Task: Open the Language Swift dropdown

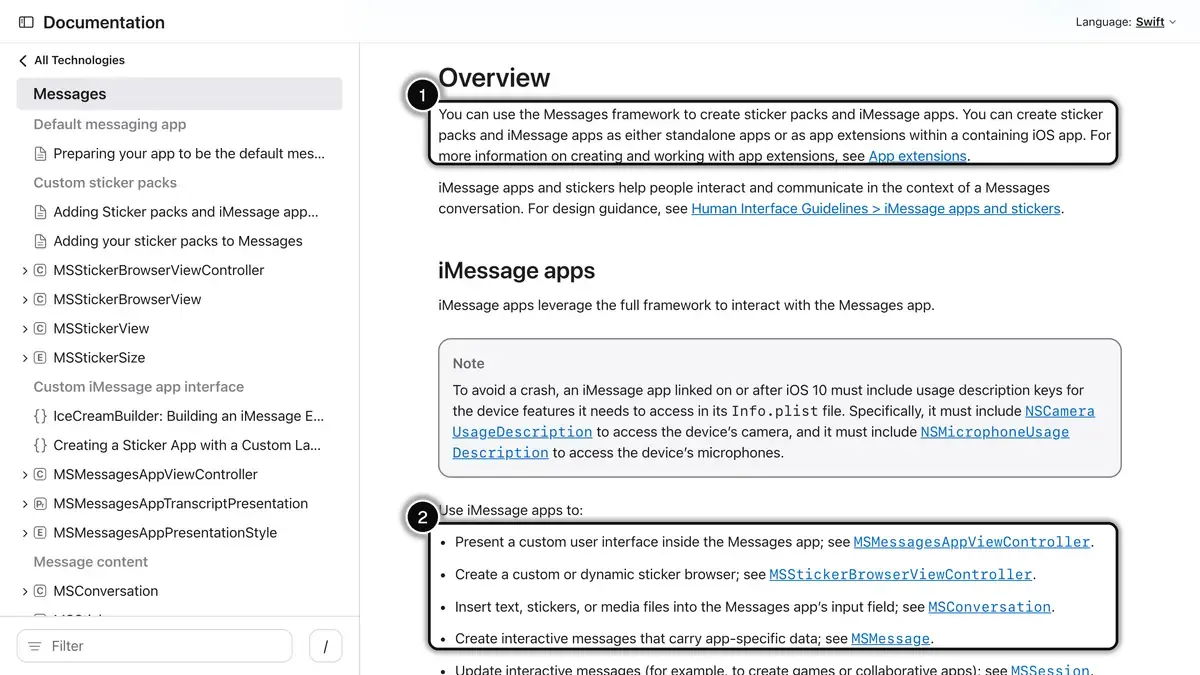Action: pos(1156,22)
